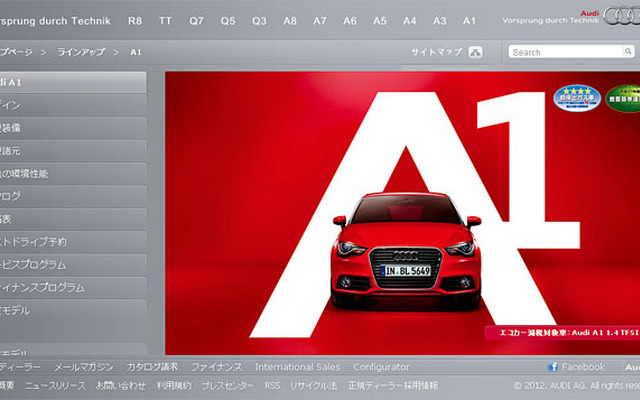This screenshot has height=400, width=640.
Task: Open the ニュースリリース footer link
Action: tap(56, 385)
